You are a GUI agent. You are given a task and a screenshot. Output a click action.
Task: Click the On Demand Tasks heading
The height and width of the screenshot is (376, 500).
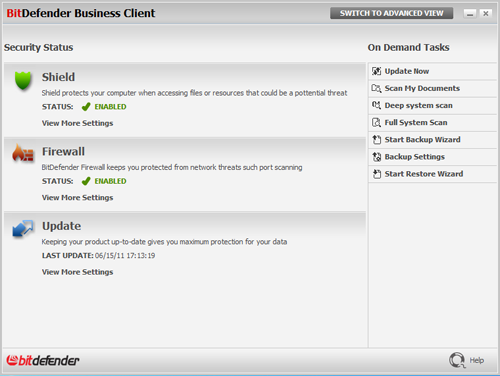pos(408,47)
